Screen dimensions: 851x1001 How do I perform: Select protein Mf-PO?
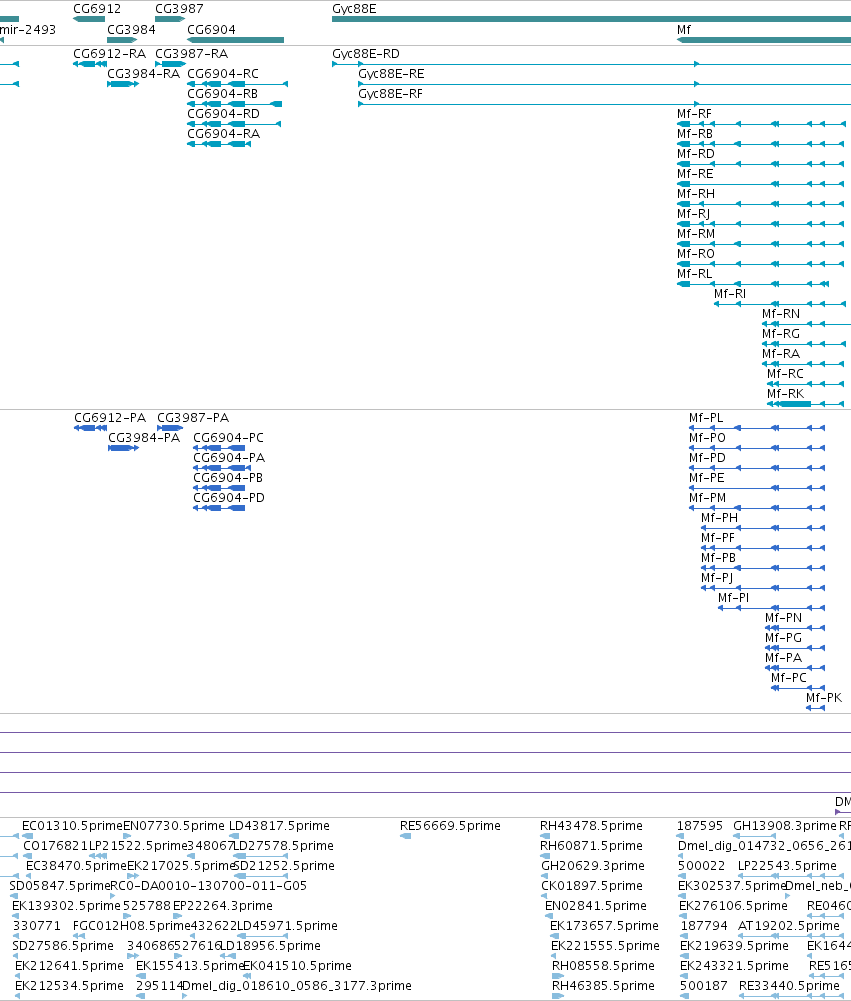pyautogui.click(x=707, y=438)
